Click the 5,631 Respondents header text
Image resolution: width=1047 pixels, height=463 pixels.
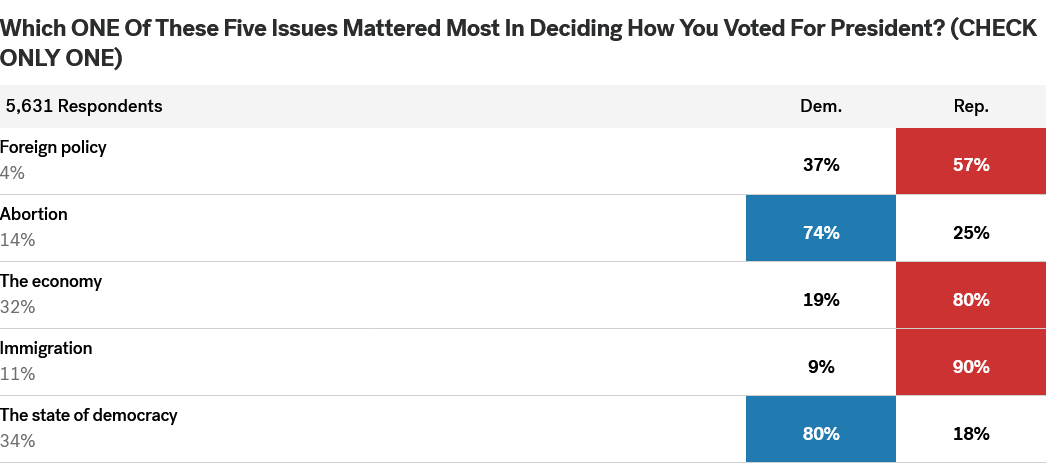point(84,106)
